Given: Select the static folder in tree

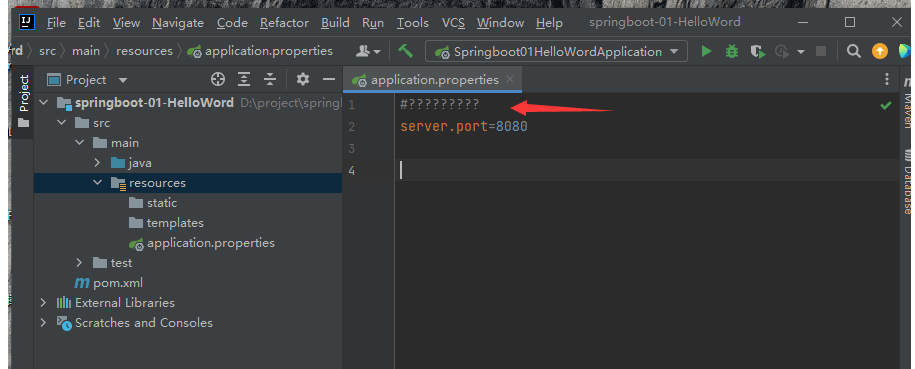Looking at the screenshot, I should click(x=153, y=203).
